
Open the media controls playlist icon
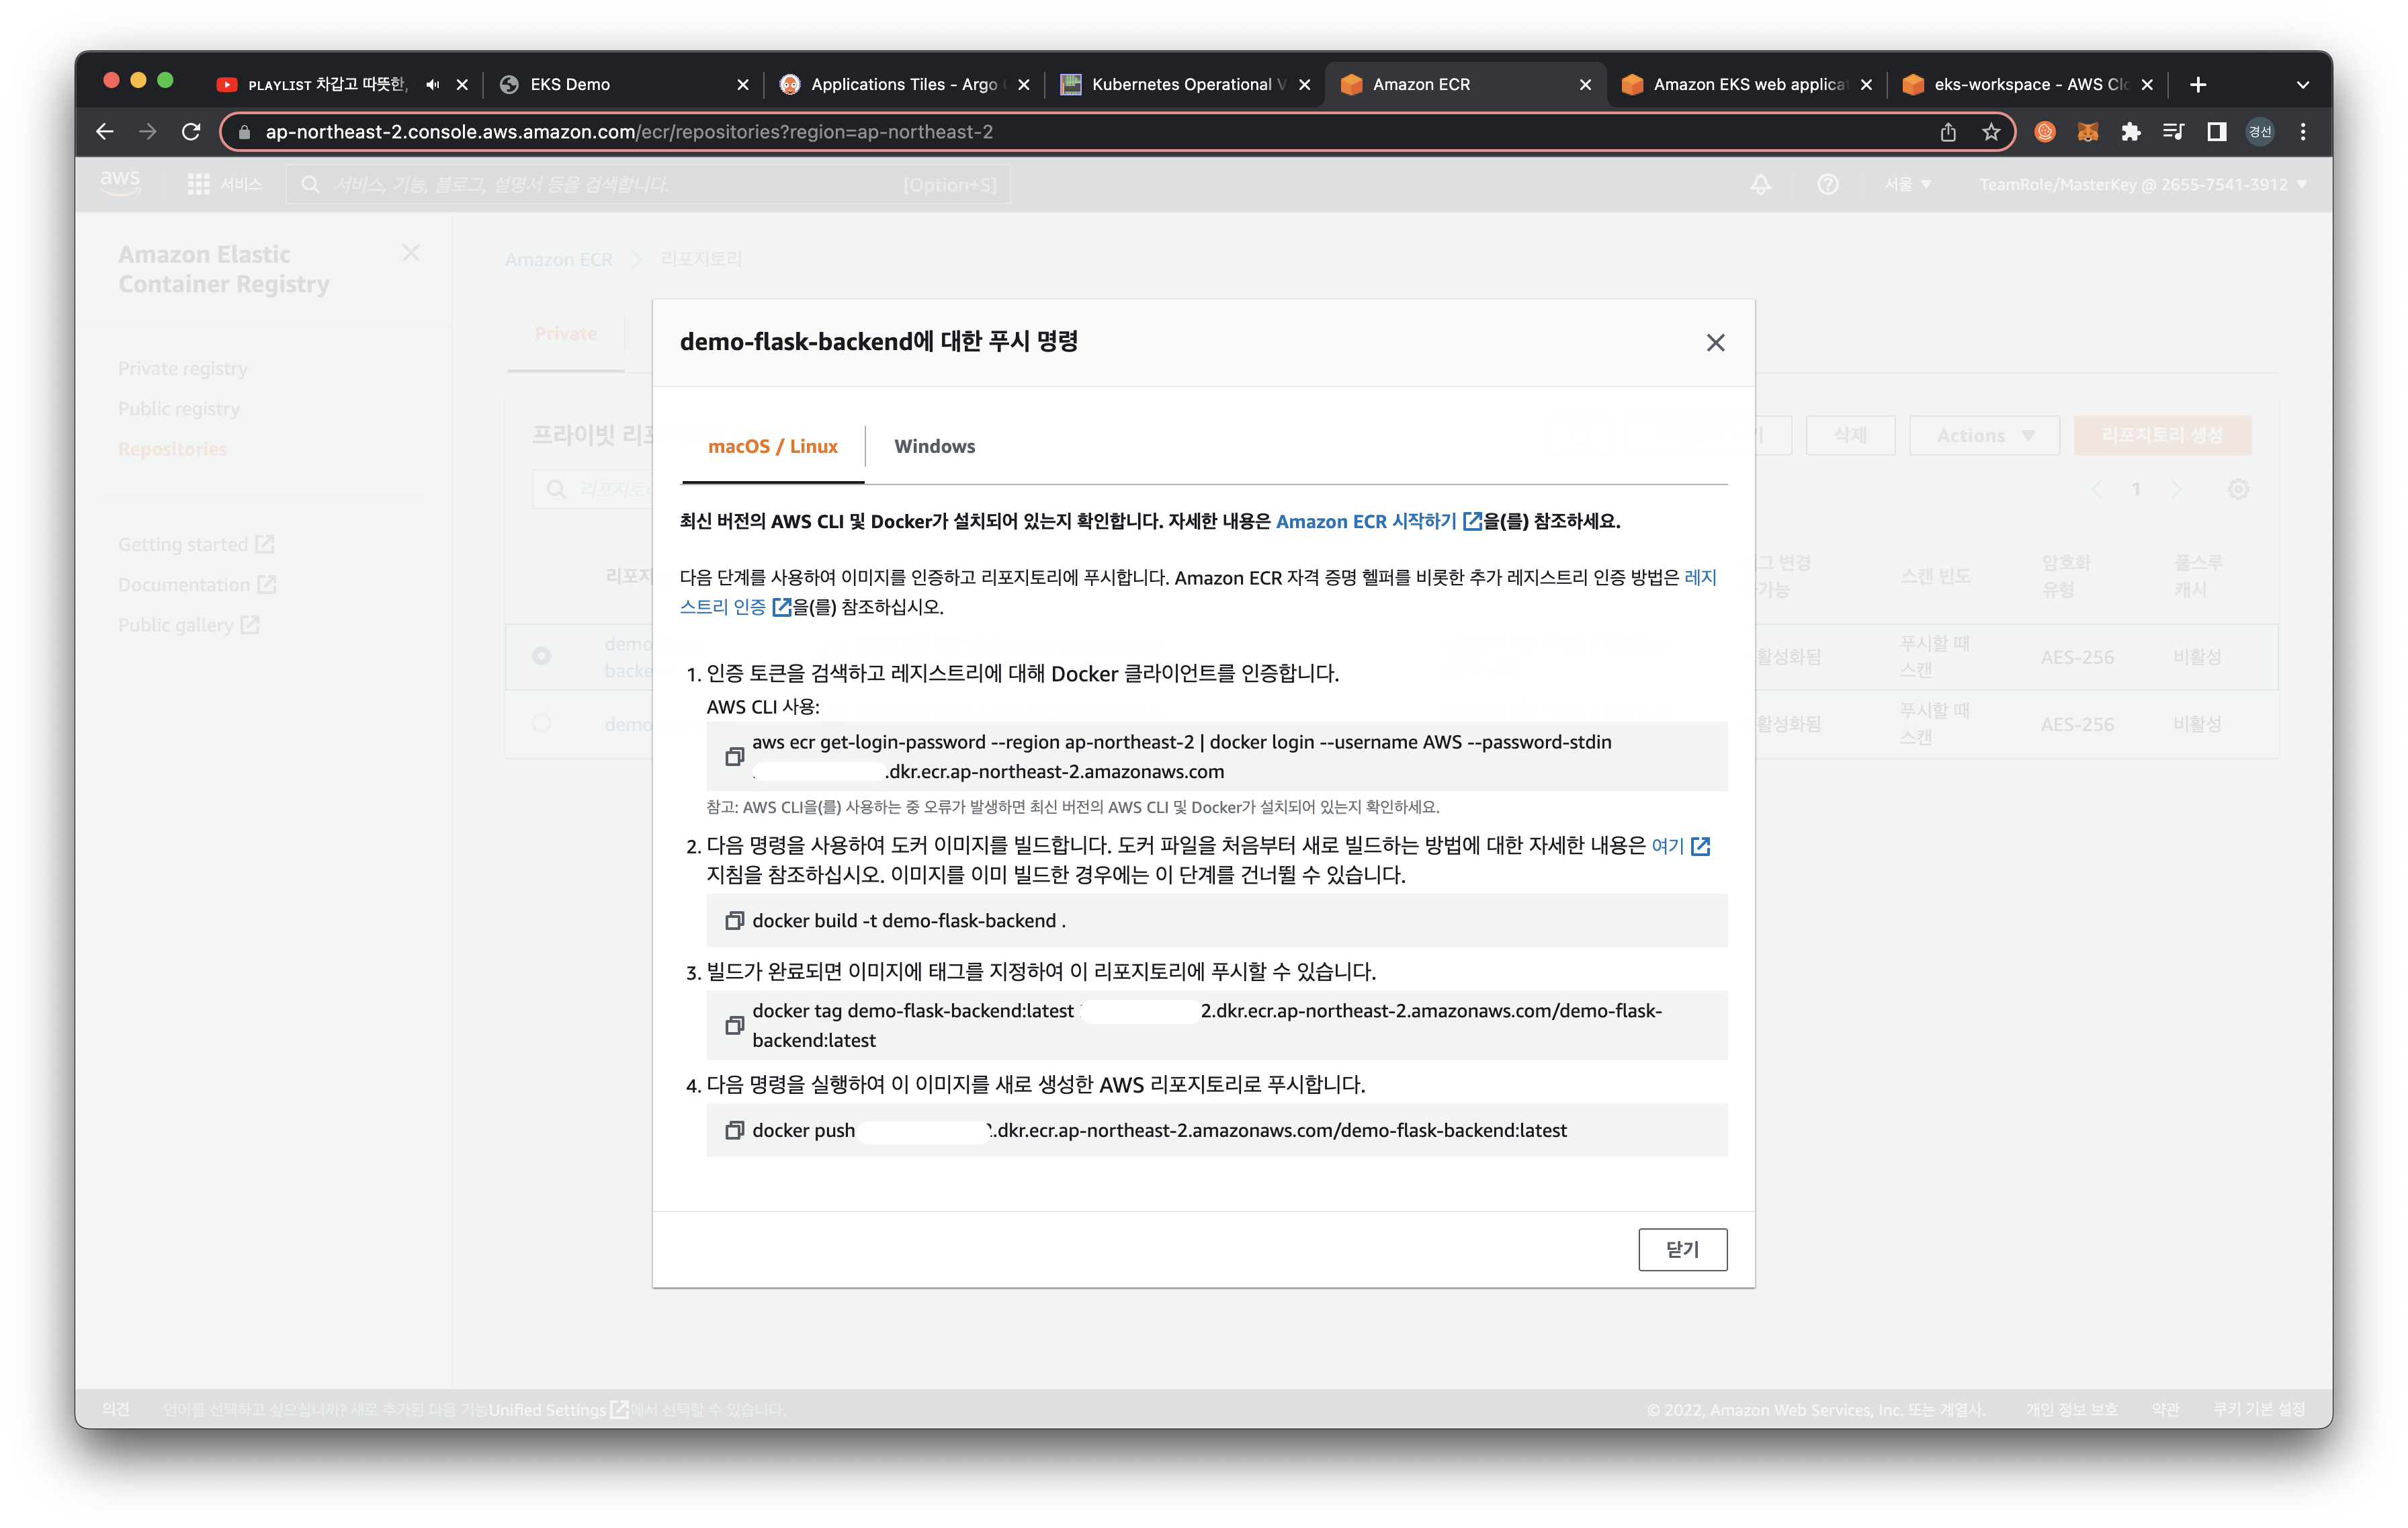tap(2173, 132)
